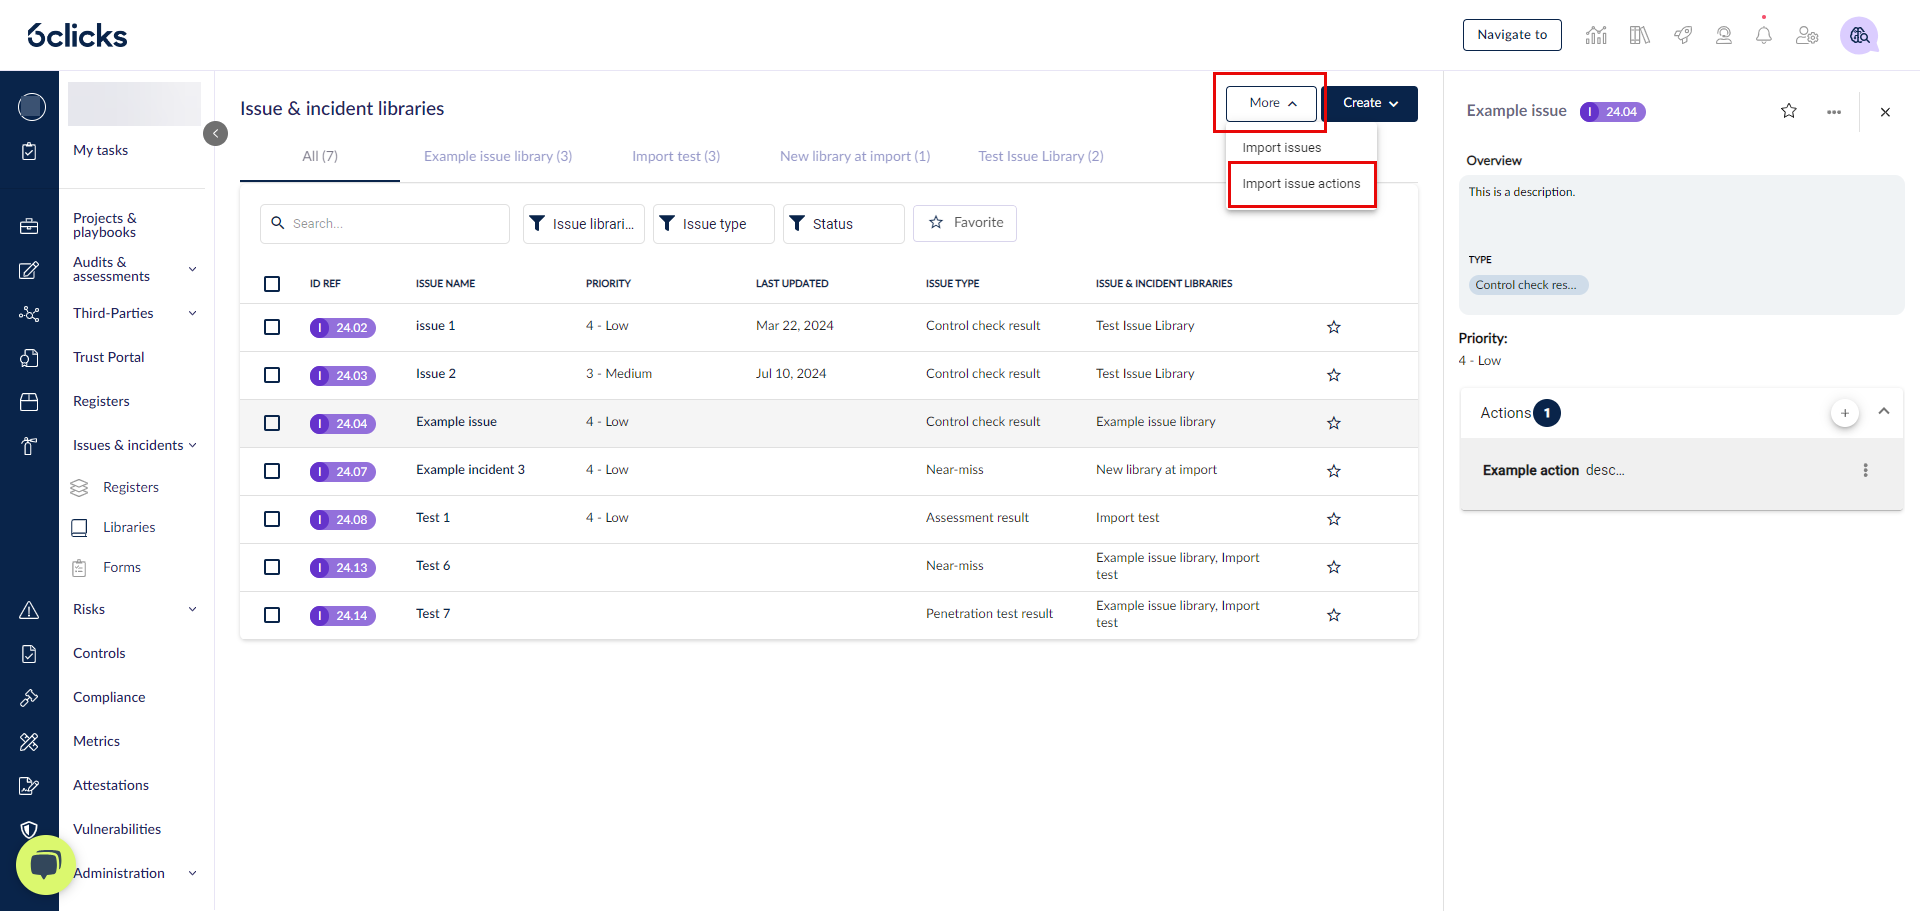Click the Metrics tools sidebar icon
1920x911 pixels.
click(x=29, y=742)
